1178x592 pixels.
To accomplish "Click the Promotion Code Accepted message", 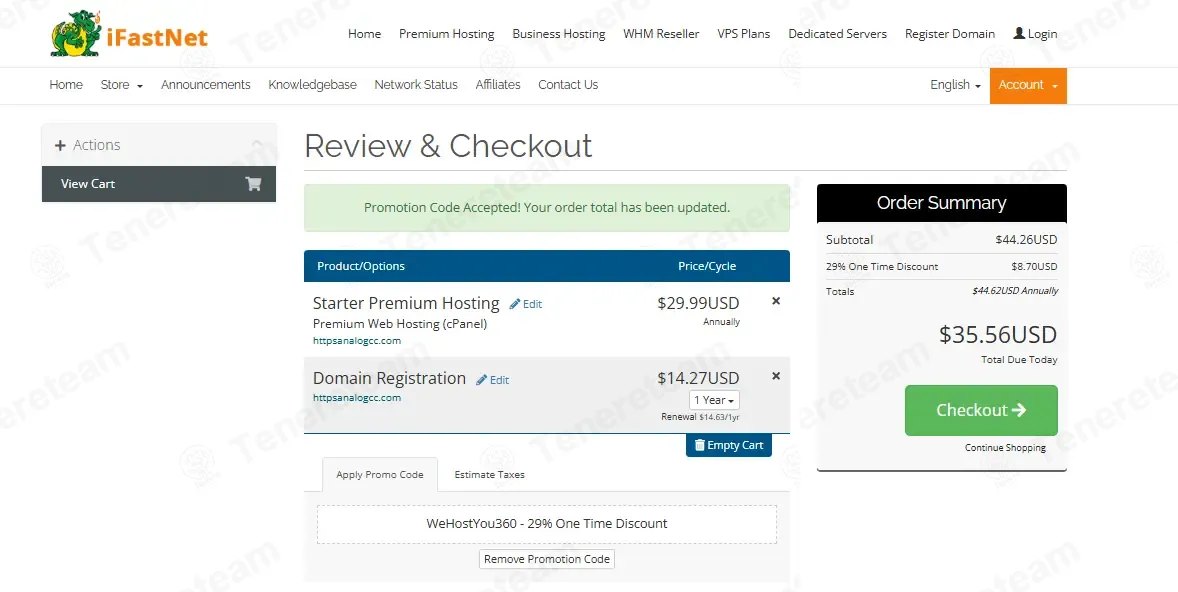I will pyautogui.click(x=547, y=207).
